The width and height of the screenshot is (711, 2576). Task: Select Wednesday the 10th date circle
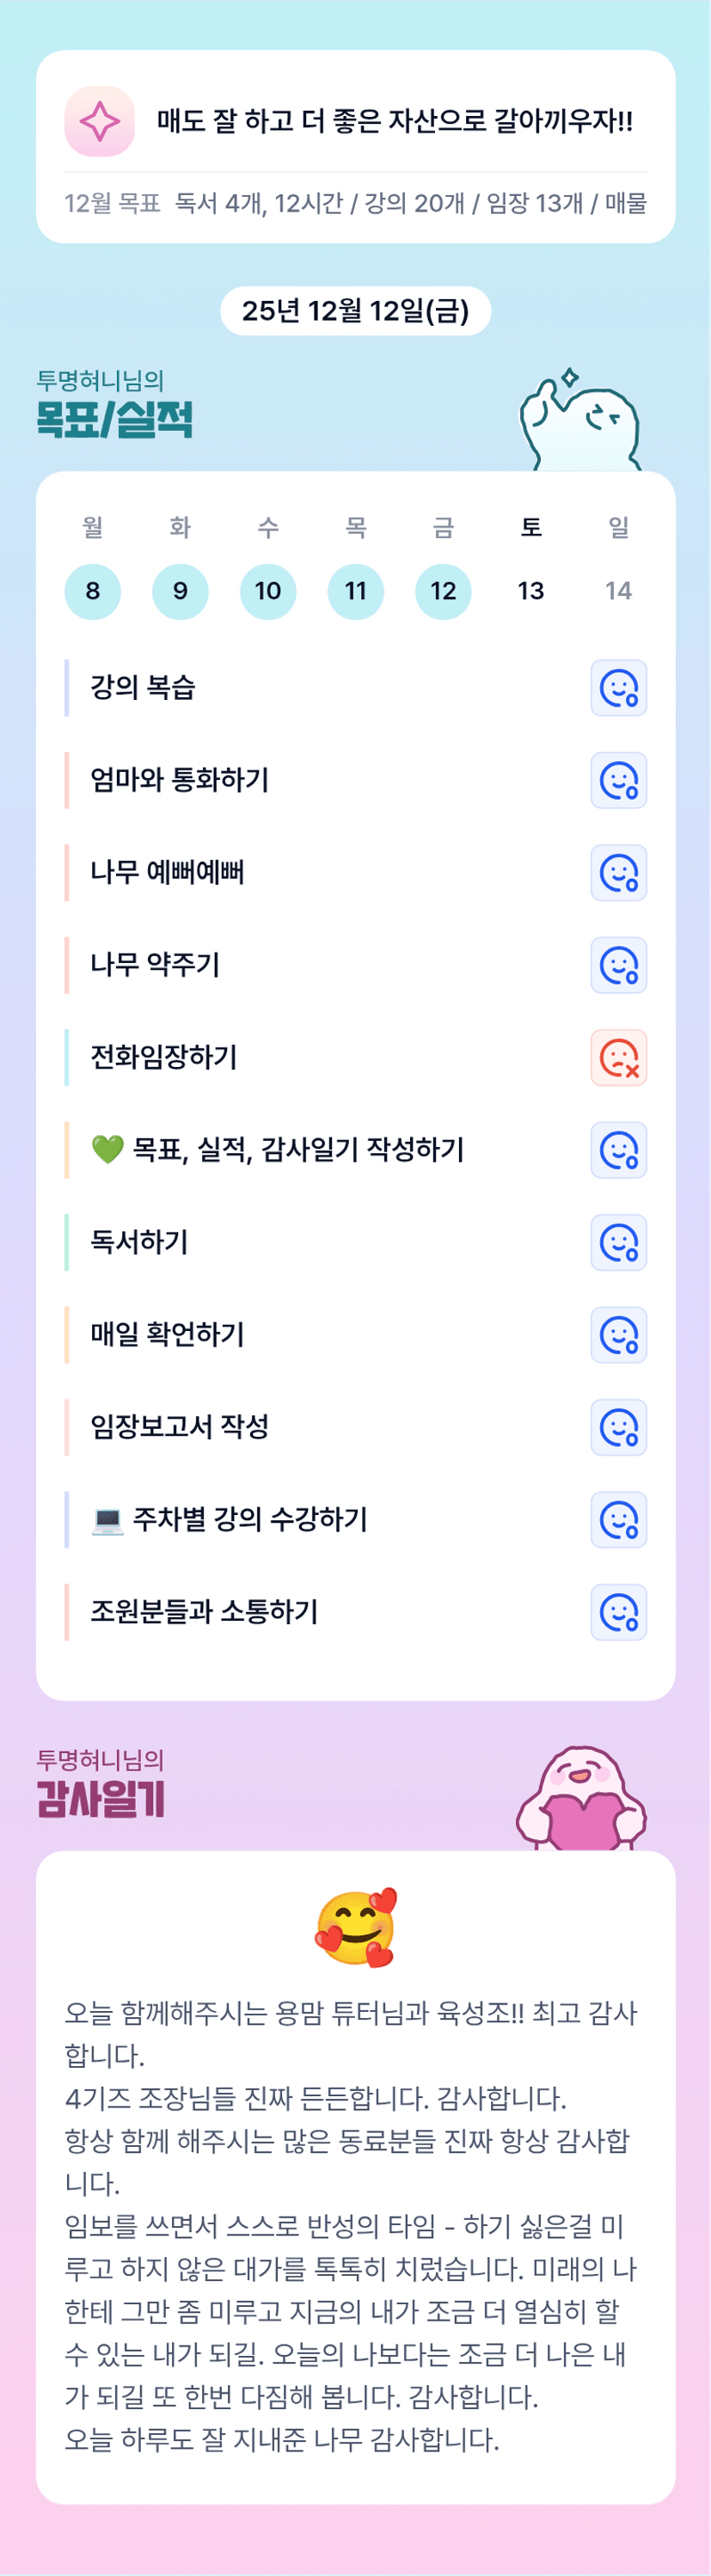tap(268, 591)
